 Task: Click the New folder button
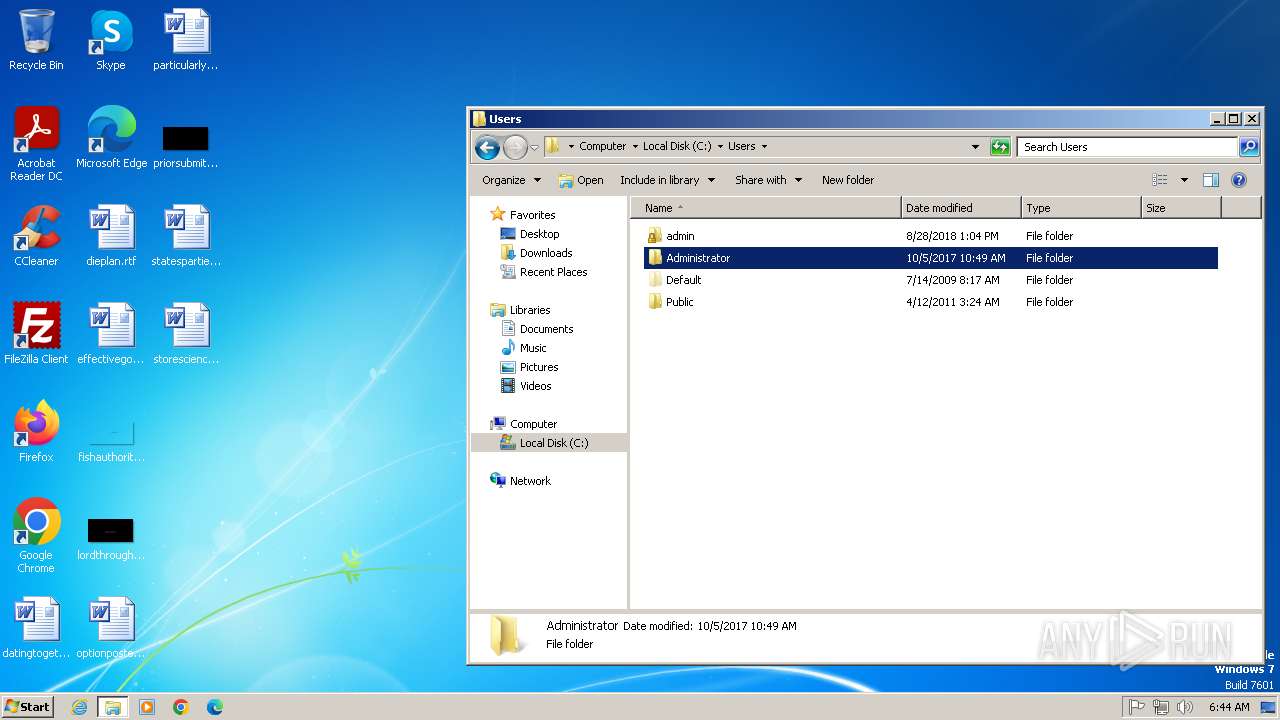click(x=848, y=180)
